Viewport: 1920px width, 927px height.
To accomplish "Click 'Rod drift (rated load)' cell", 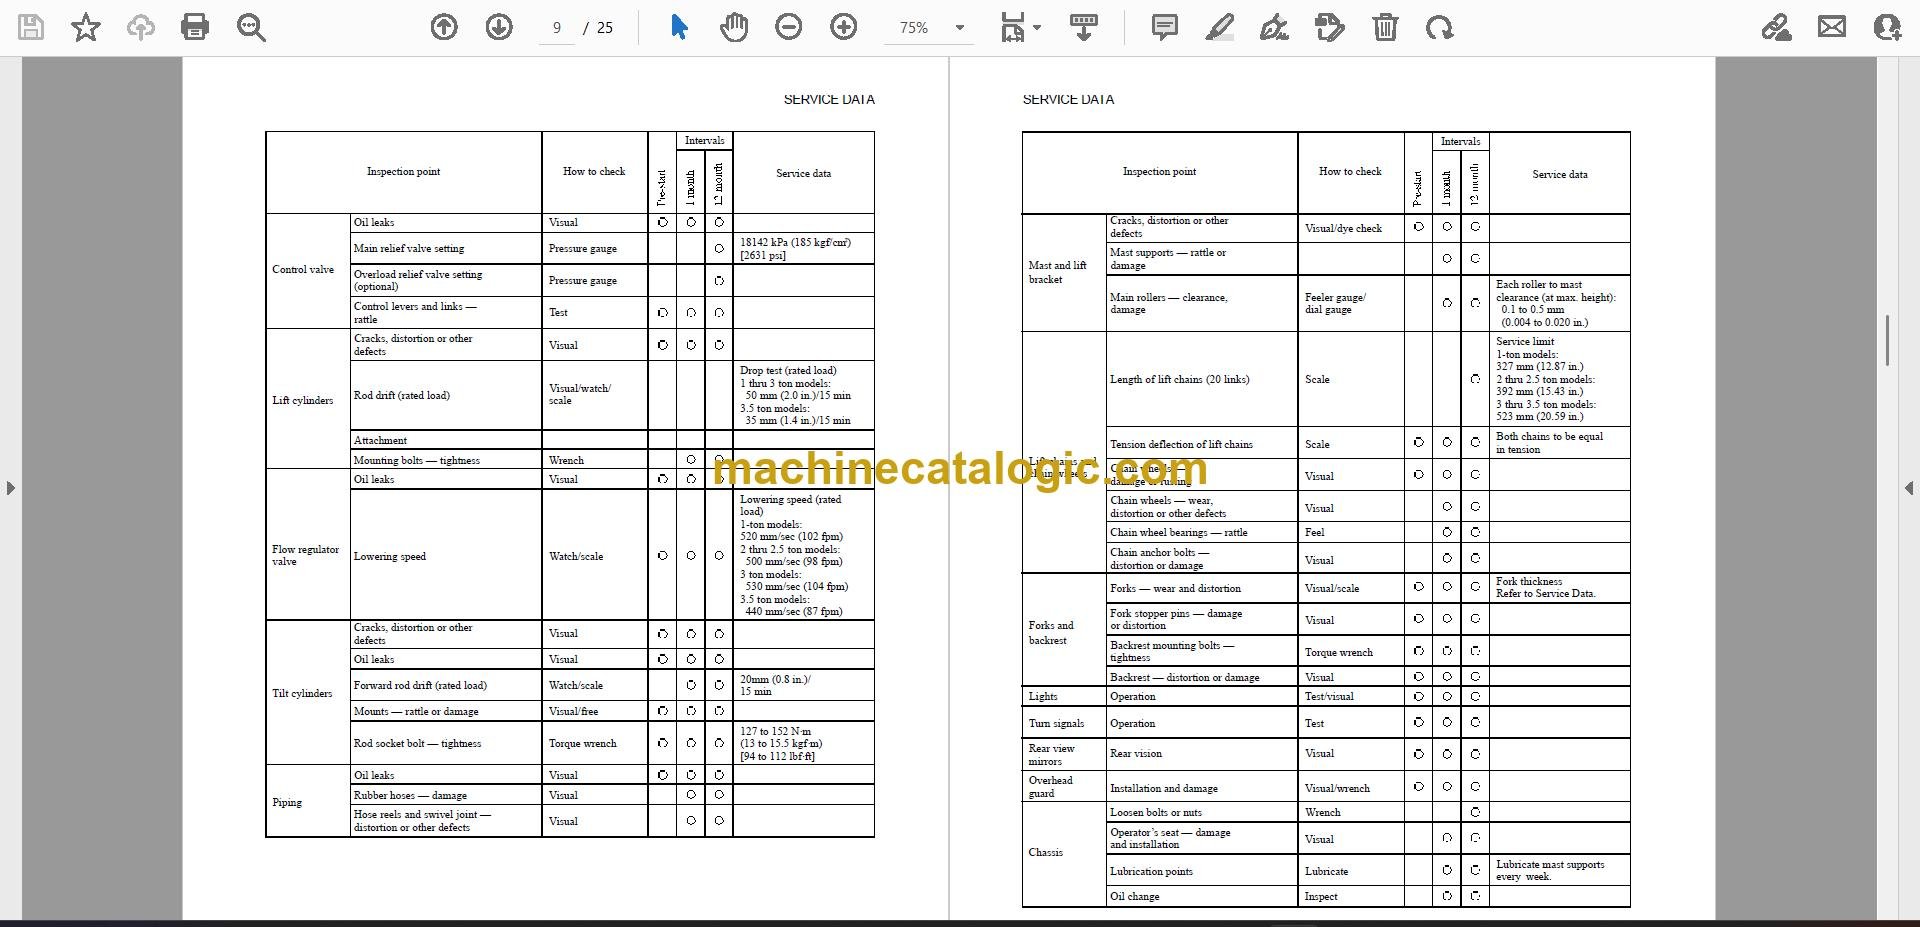I will click(445, 395).
